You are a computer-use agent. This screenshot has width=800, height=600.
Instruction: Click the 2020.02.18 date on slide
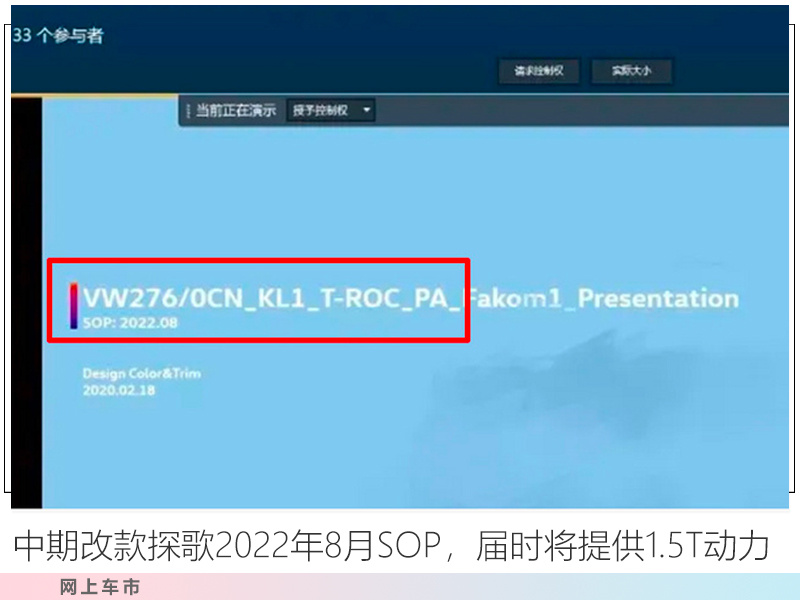coord(119,390)
